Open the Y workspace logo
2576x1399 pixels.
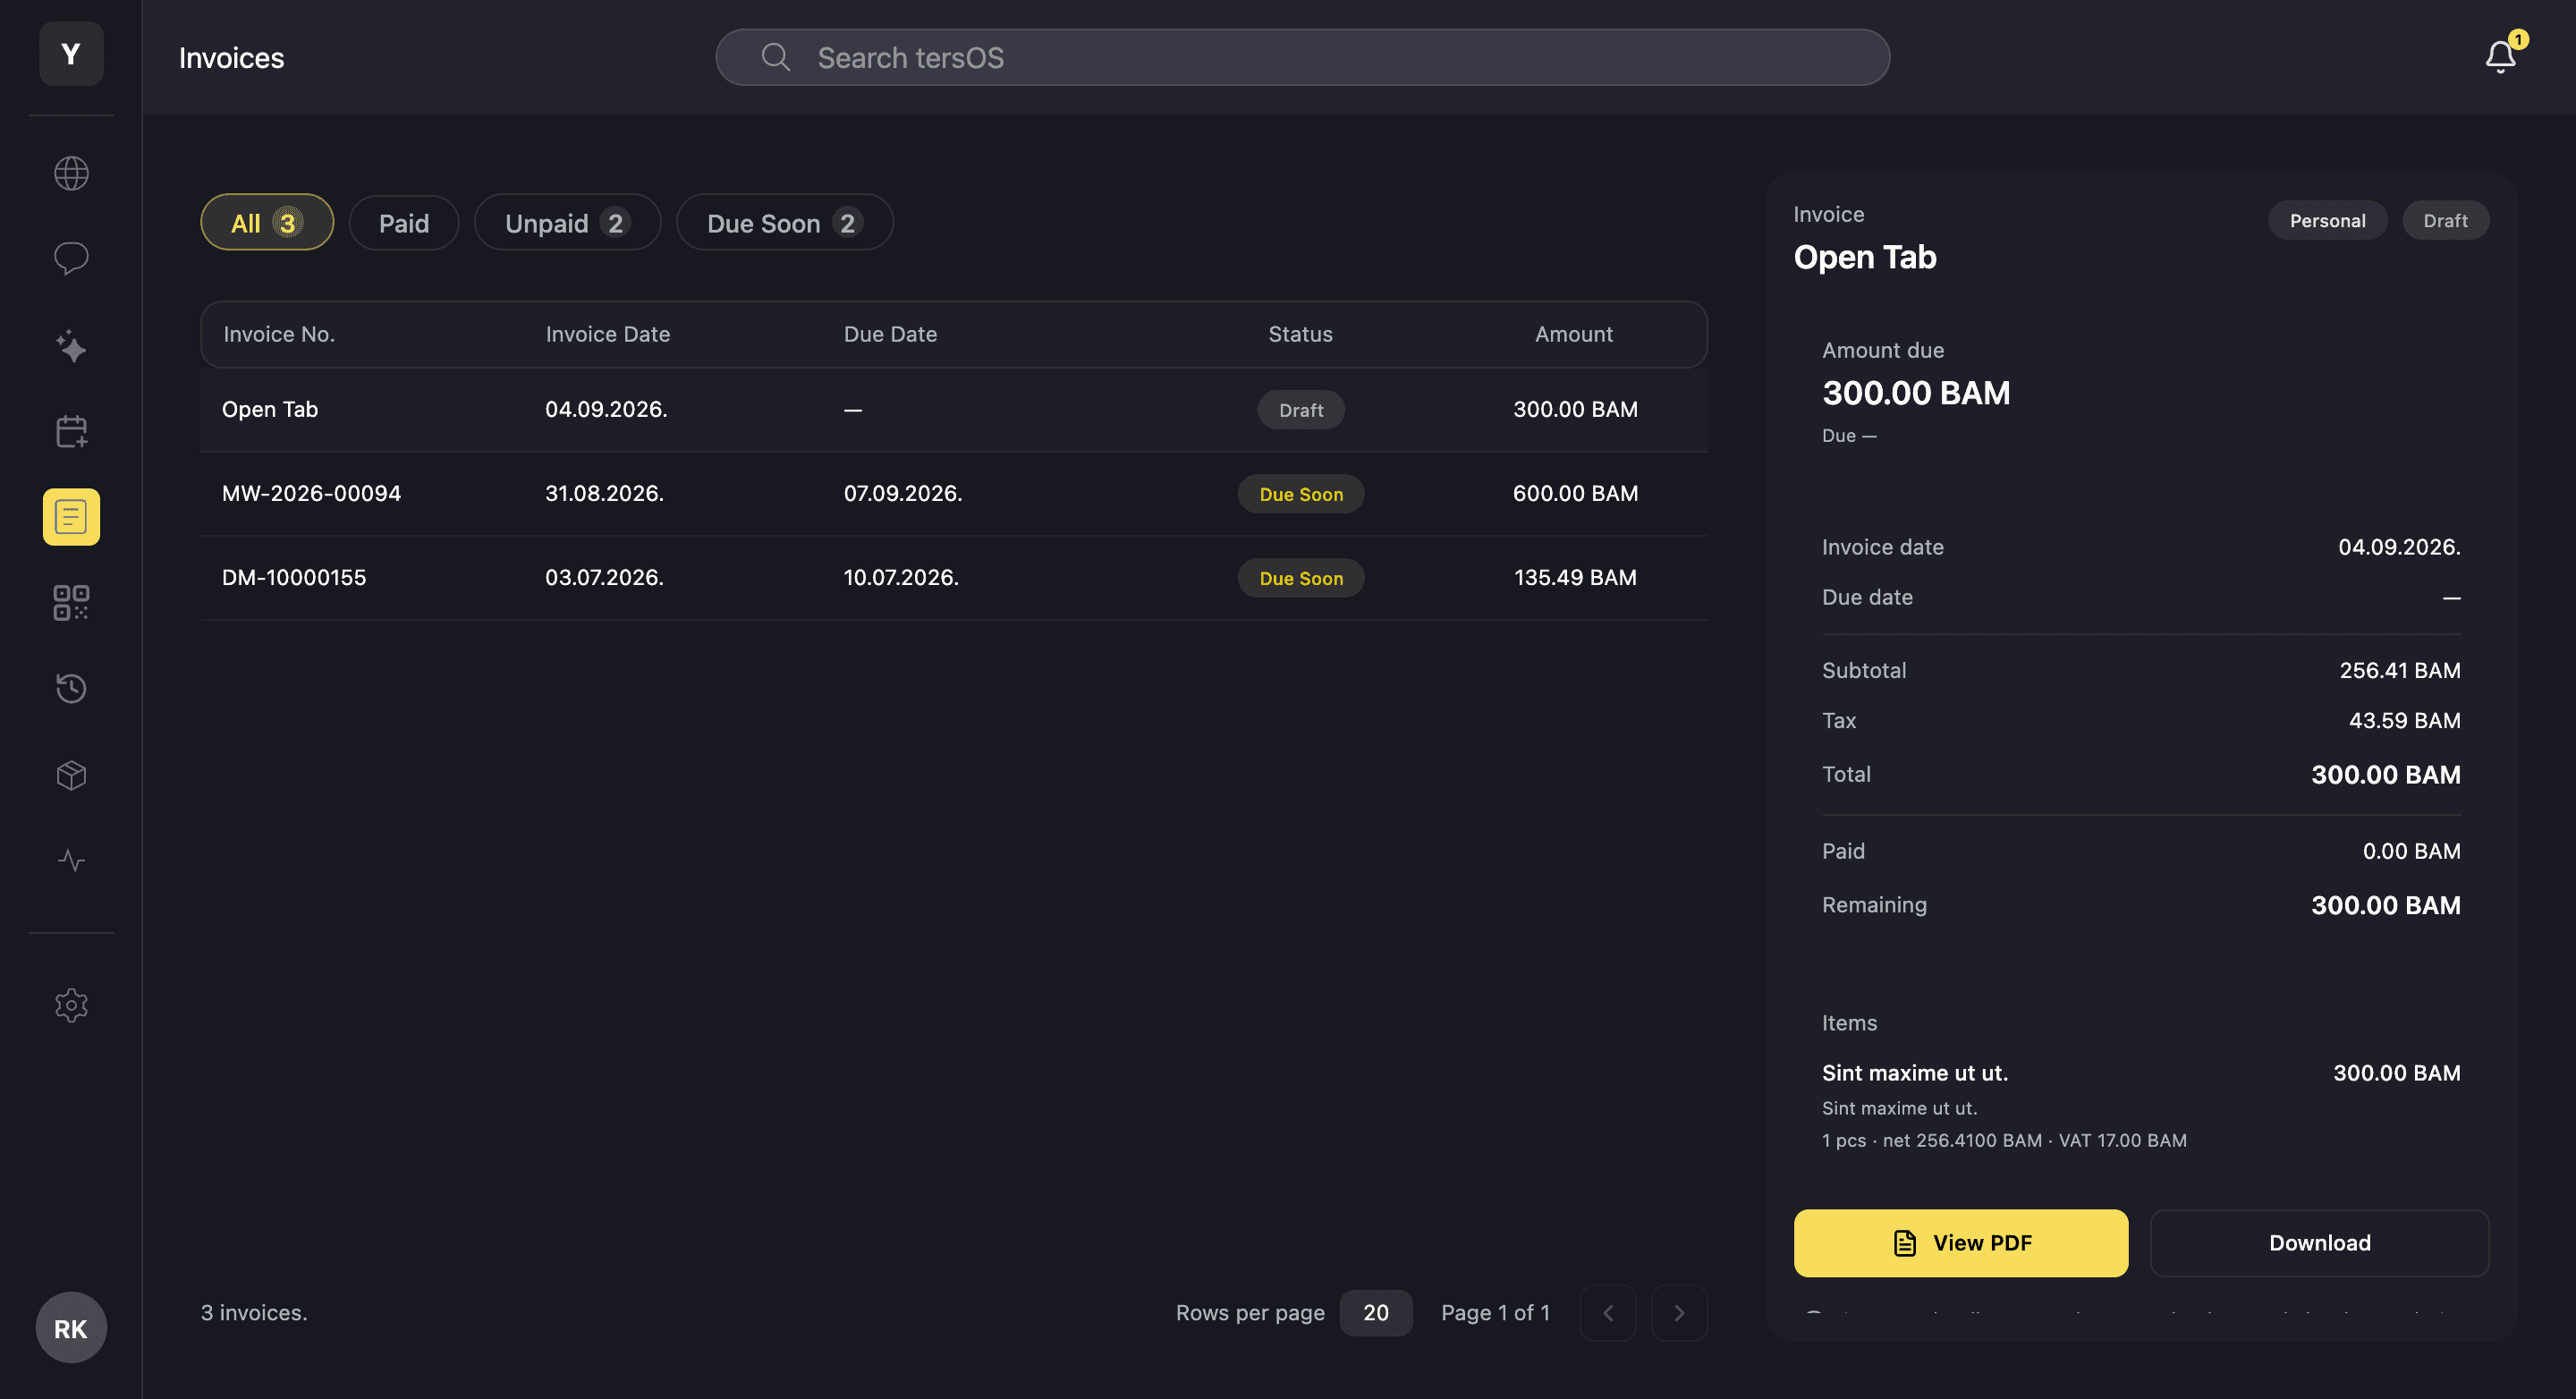[71, 54]
